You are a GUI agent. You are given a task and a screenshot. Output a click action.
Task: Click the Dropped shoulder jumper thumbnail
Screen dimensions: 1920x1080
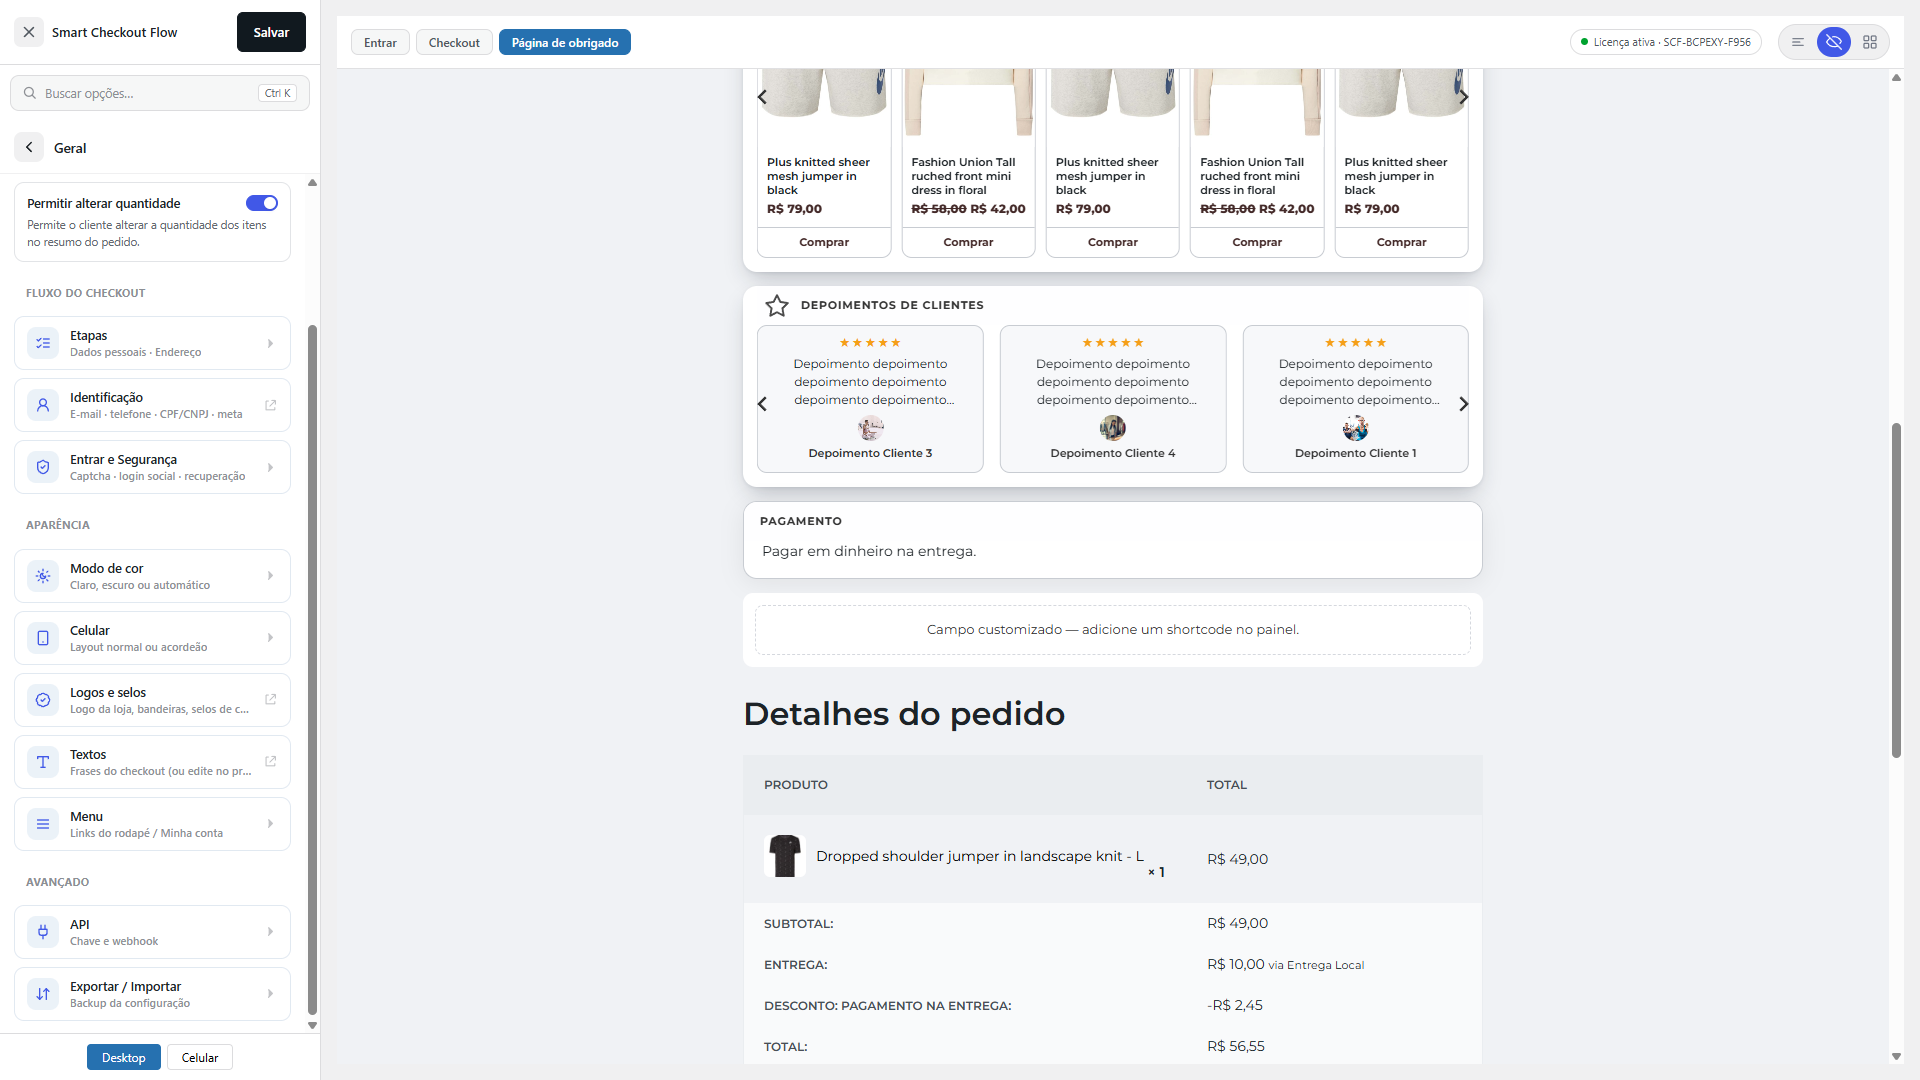click(785, 856)
